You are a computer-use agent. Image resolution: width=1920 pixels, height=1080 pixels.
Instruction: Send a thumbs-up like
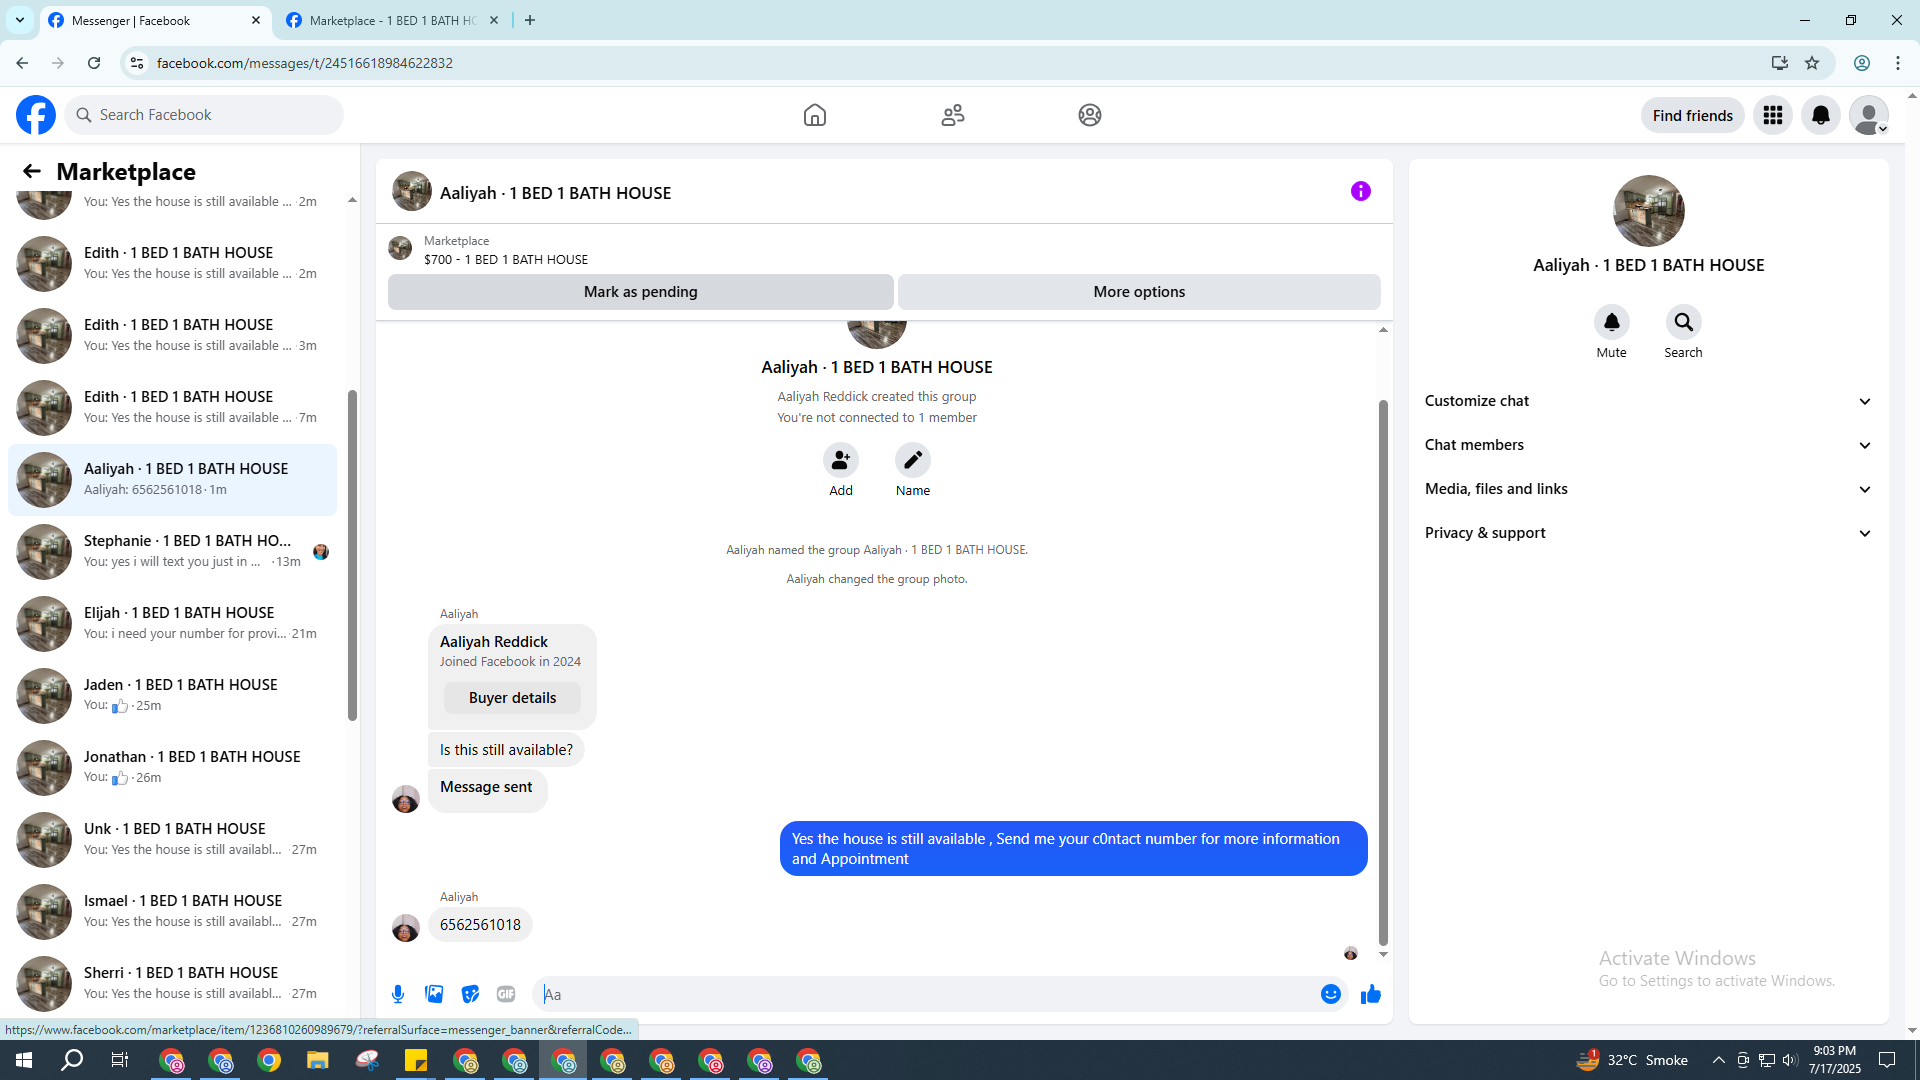click(1371, 994)
